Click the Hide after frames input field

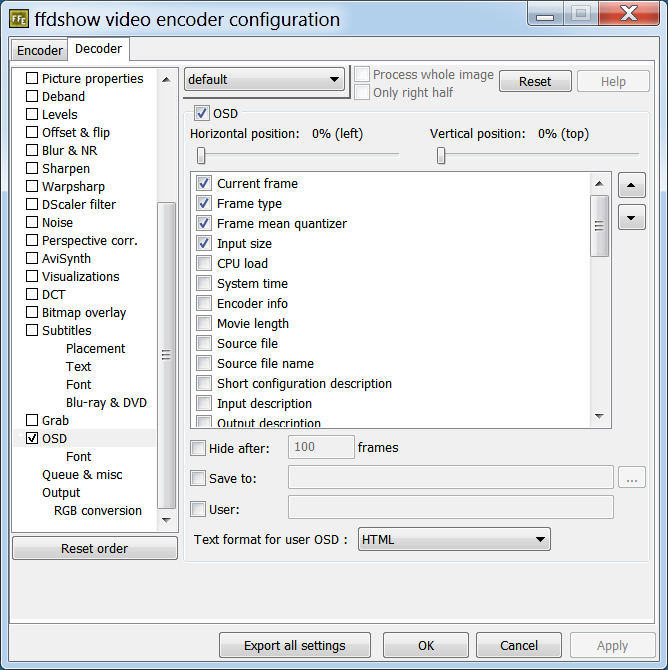(x=321, y=447)
